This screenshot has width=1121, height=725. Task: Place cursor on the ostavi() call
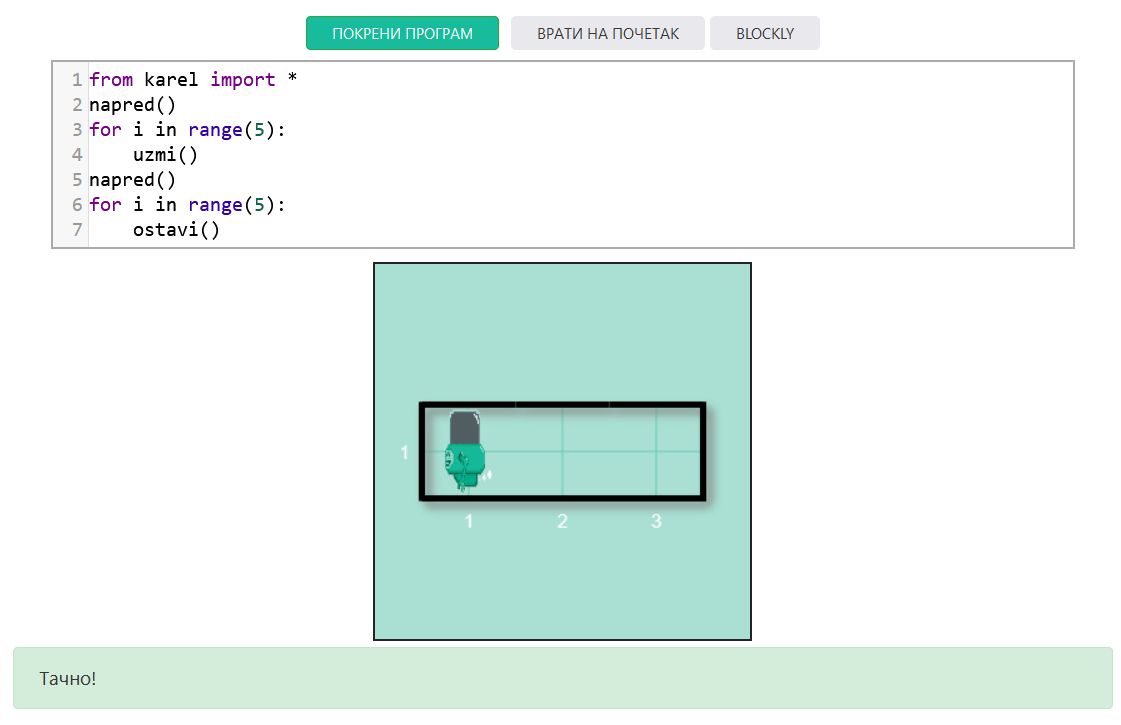coord(175,230)
